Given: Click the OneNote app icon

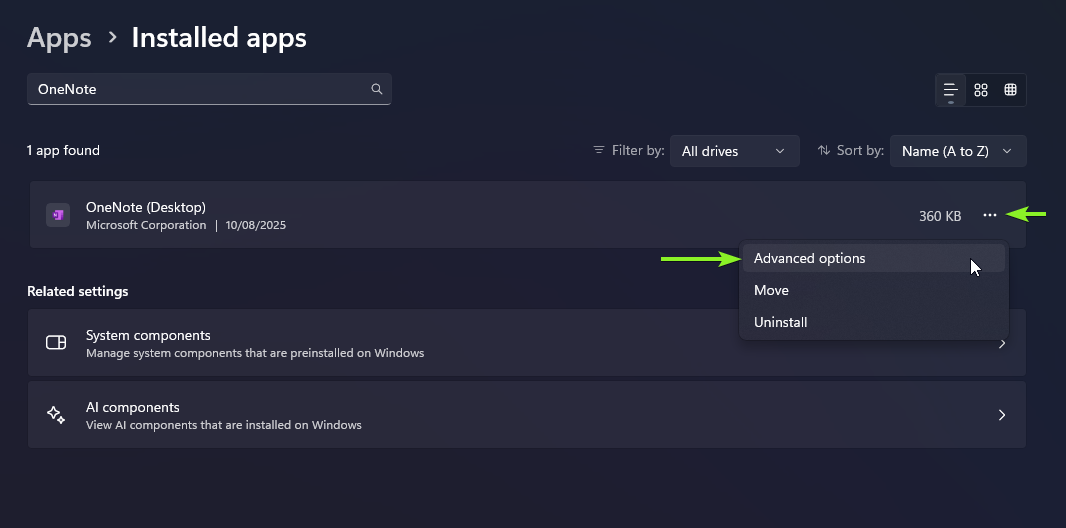Looking at the screenshot, I should coord(58,215).
